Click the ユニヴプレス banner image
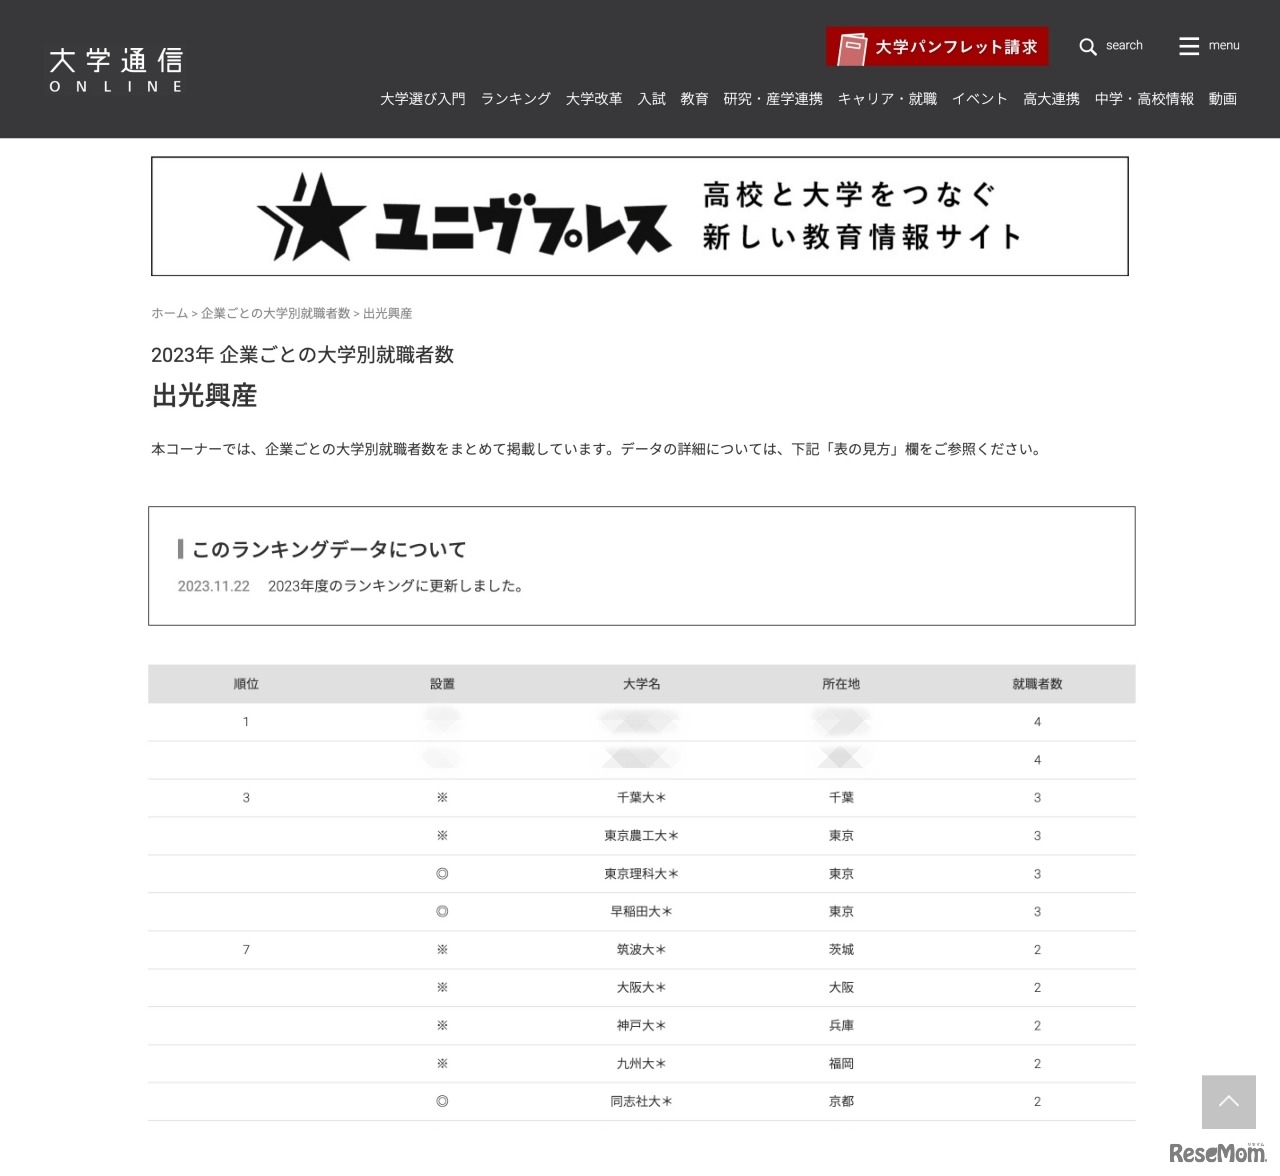Viewport: 1280px width, 1176px height. coord(640,216)
